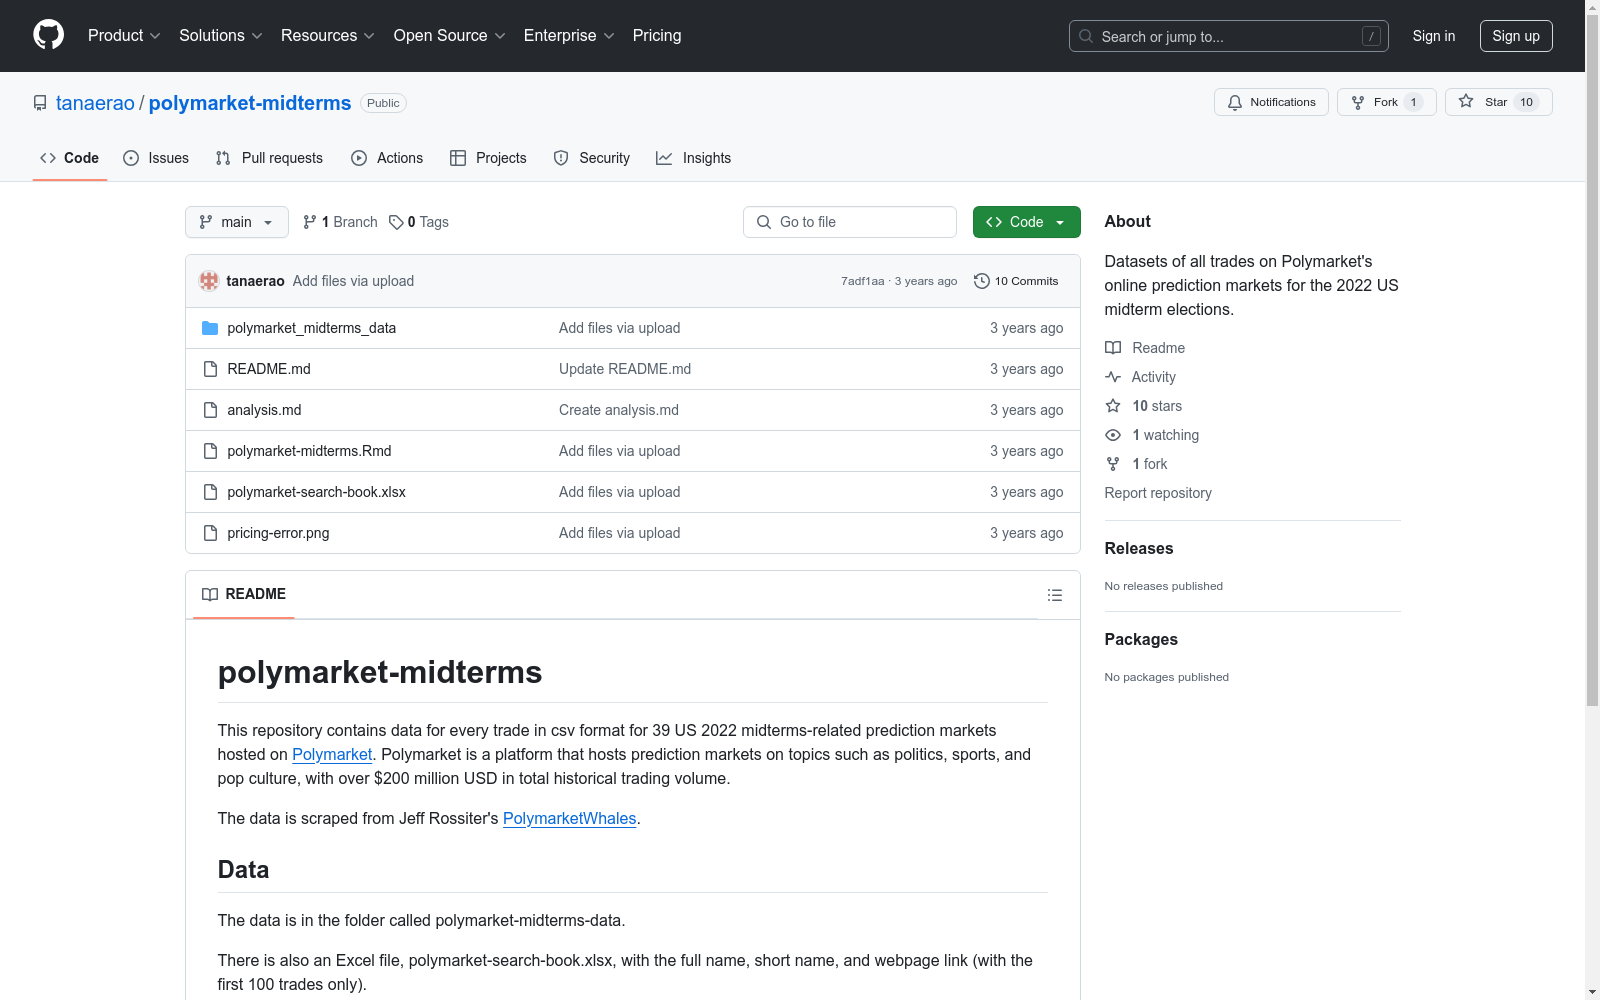Follow the Polymarket link in README
Screen dimensions: 1600x1000
[332, 754]
